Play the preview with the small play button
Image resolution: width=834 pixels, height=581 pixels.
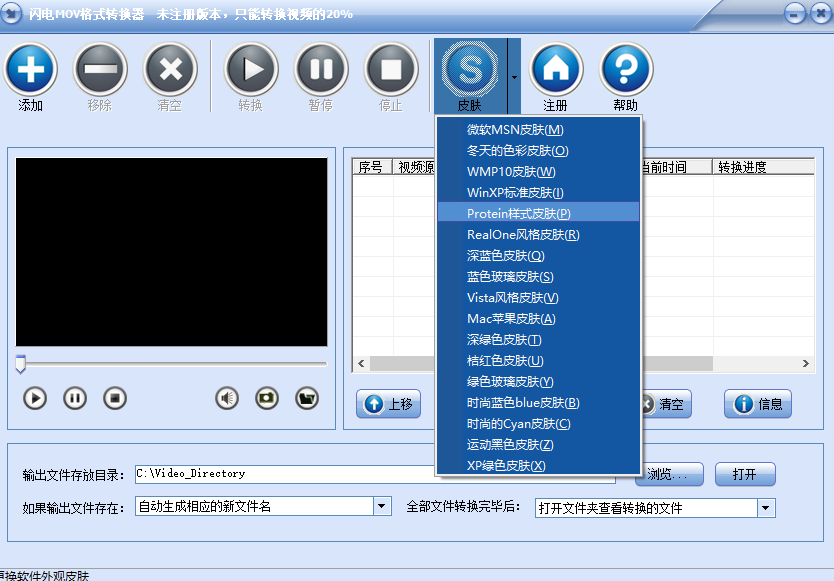pyautogui.click(x=35, y=399)
